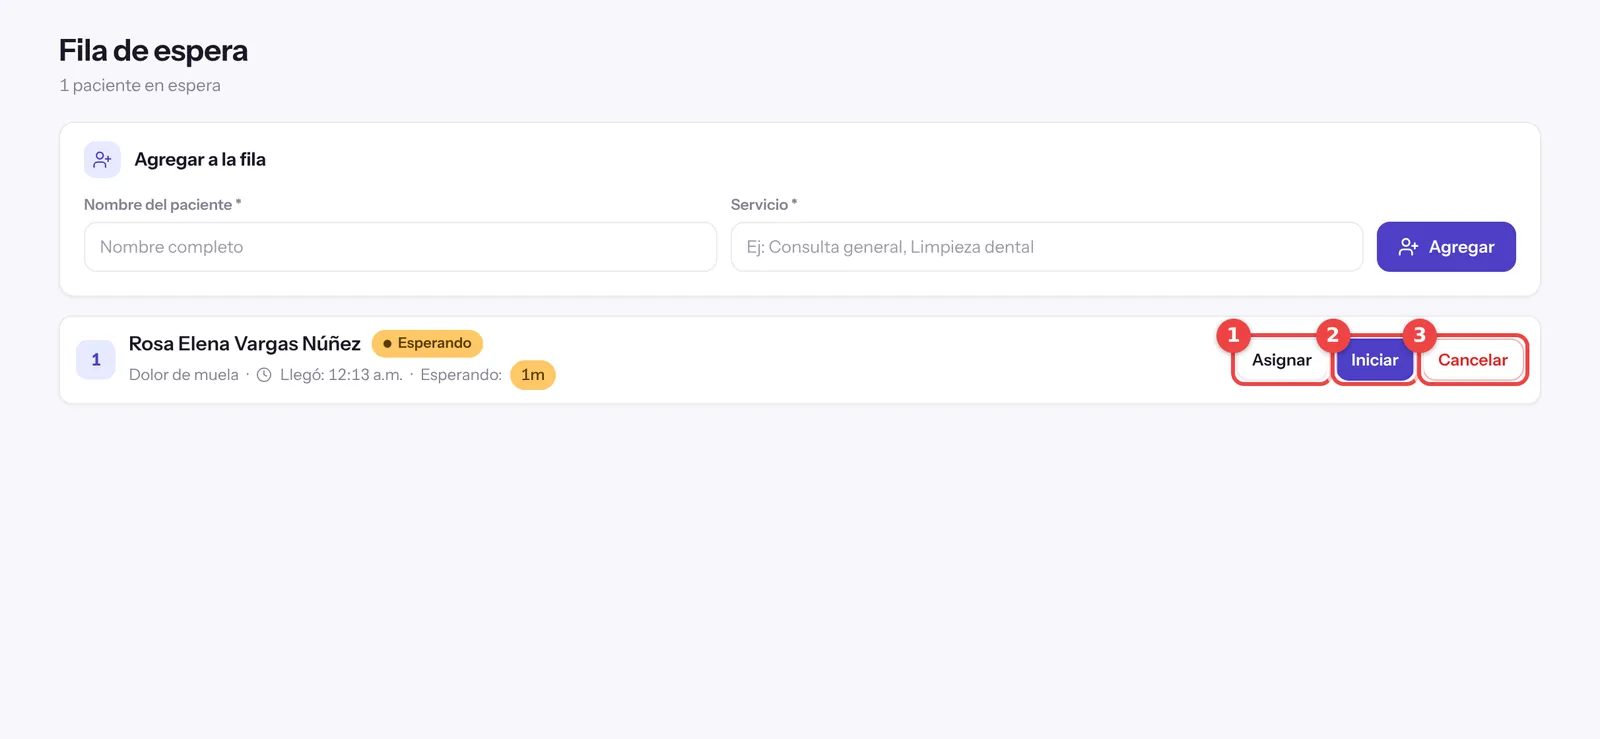Click the Fila de espera heading
The height and width of the screenshot is (739, 1600).
[x=153, y=51]
